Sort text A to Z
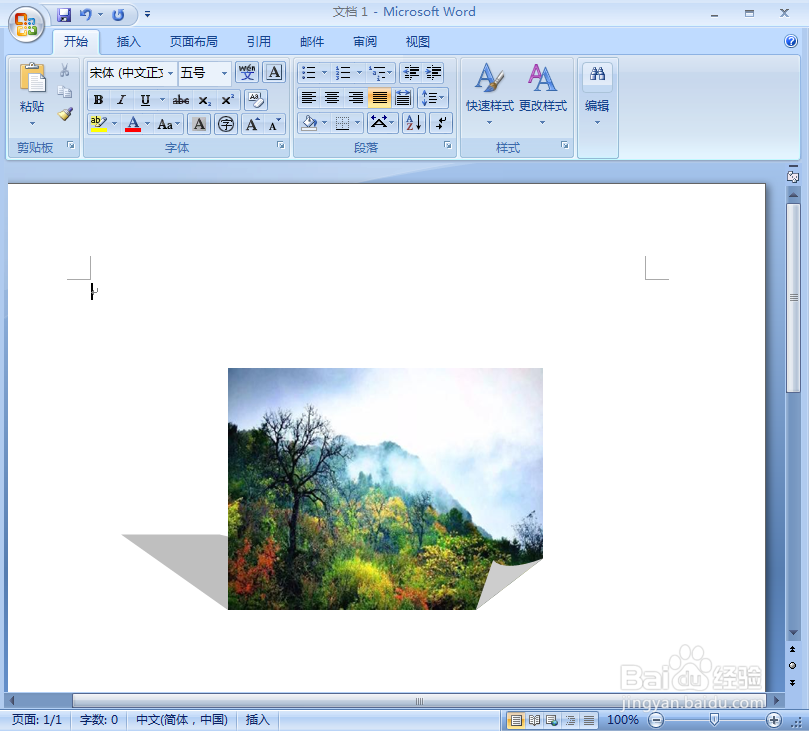Image resolution: width=809 pixels, height=731 pixels. [414, 123]
